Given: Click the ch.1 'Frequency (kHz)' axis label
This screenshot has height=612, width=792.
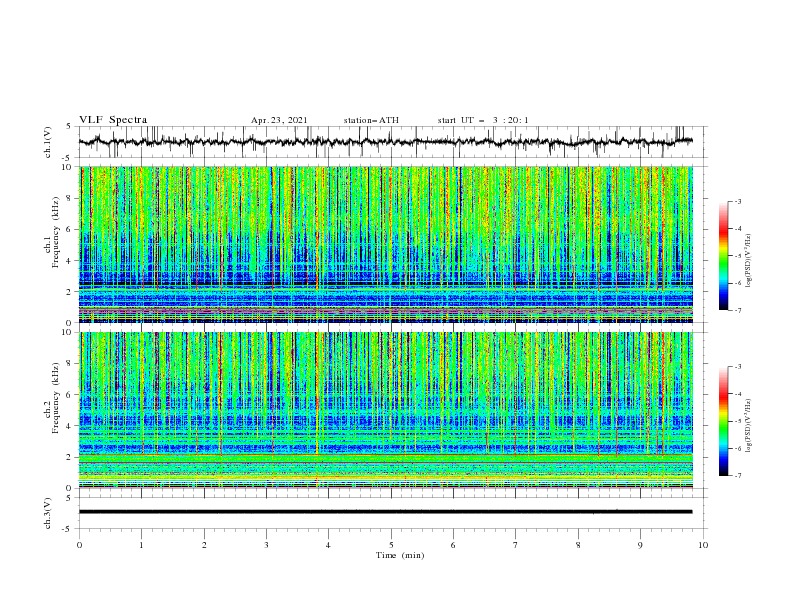Looking at the screenshot, I should [55, 234].
